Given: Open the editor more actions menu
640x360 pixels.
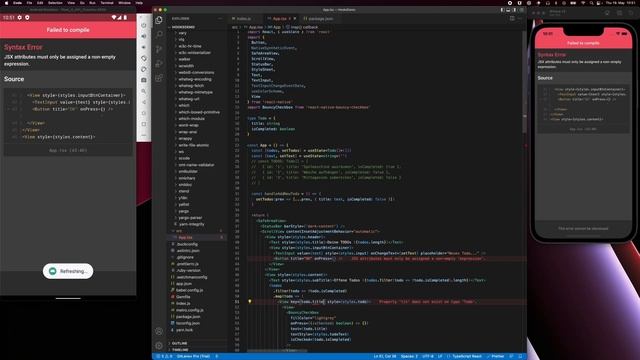Looking at the screenshot, I should (520, 18).
